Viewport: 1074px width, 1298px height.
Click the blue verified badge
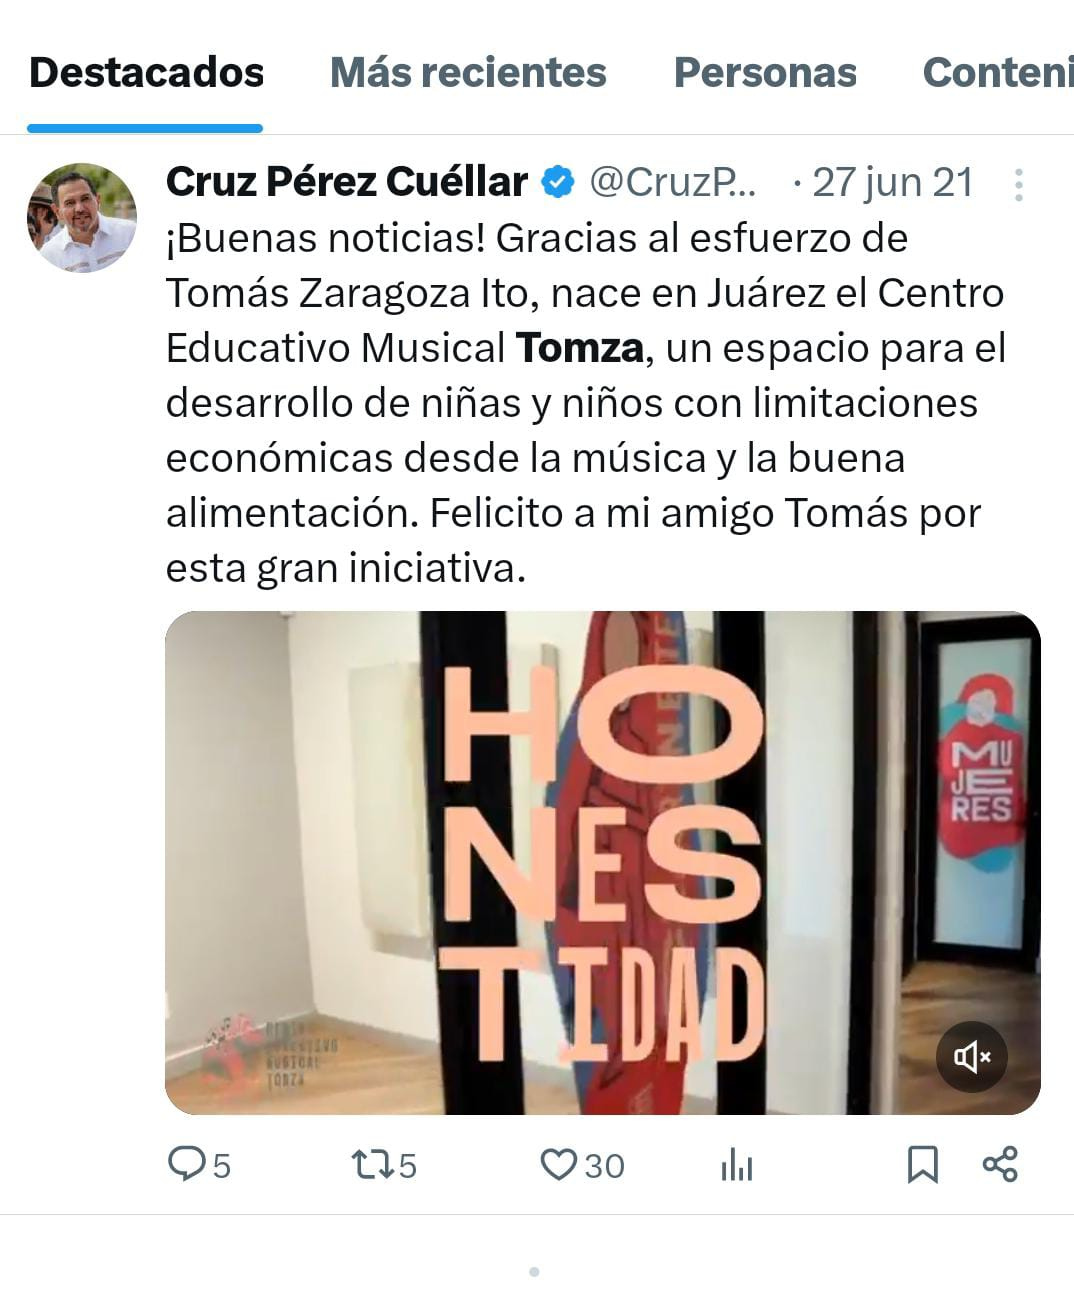coord(557,182)
